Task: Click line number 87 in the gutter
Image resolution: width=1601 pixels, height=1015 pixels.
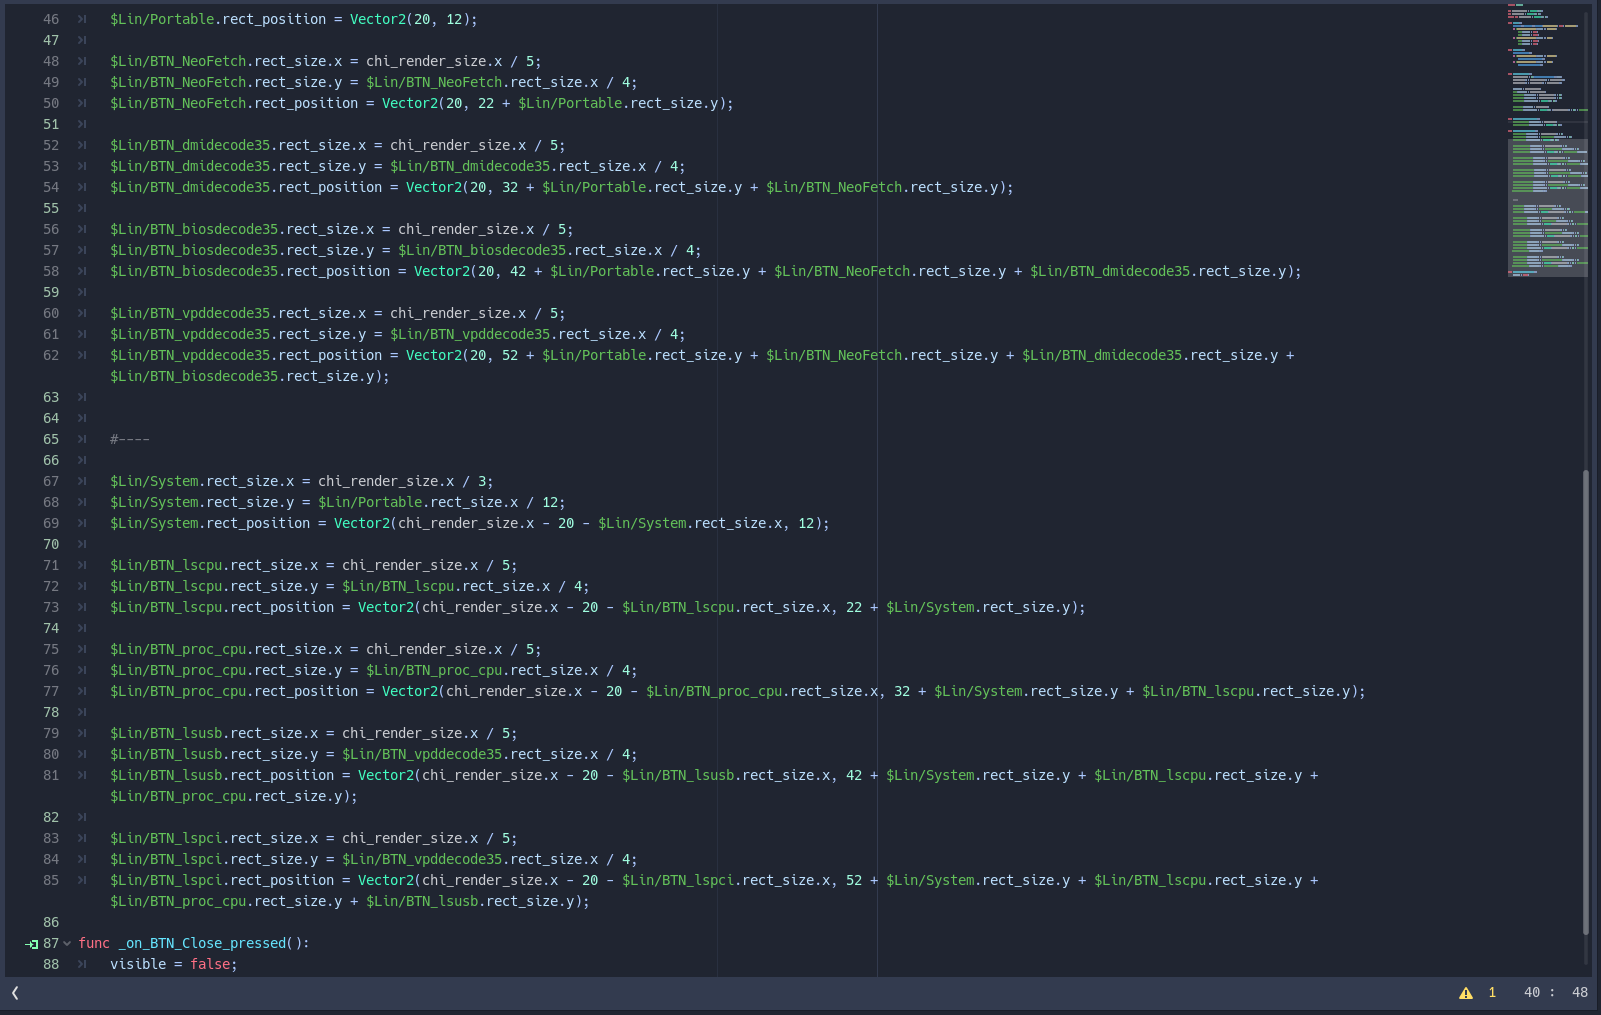Action: [51, 943]
